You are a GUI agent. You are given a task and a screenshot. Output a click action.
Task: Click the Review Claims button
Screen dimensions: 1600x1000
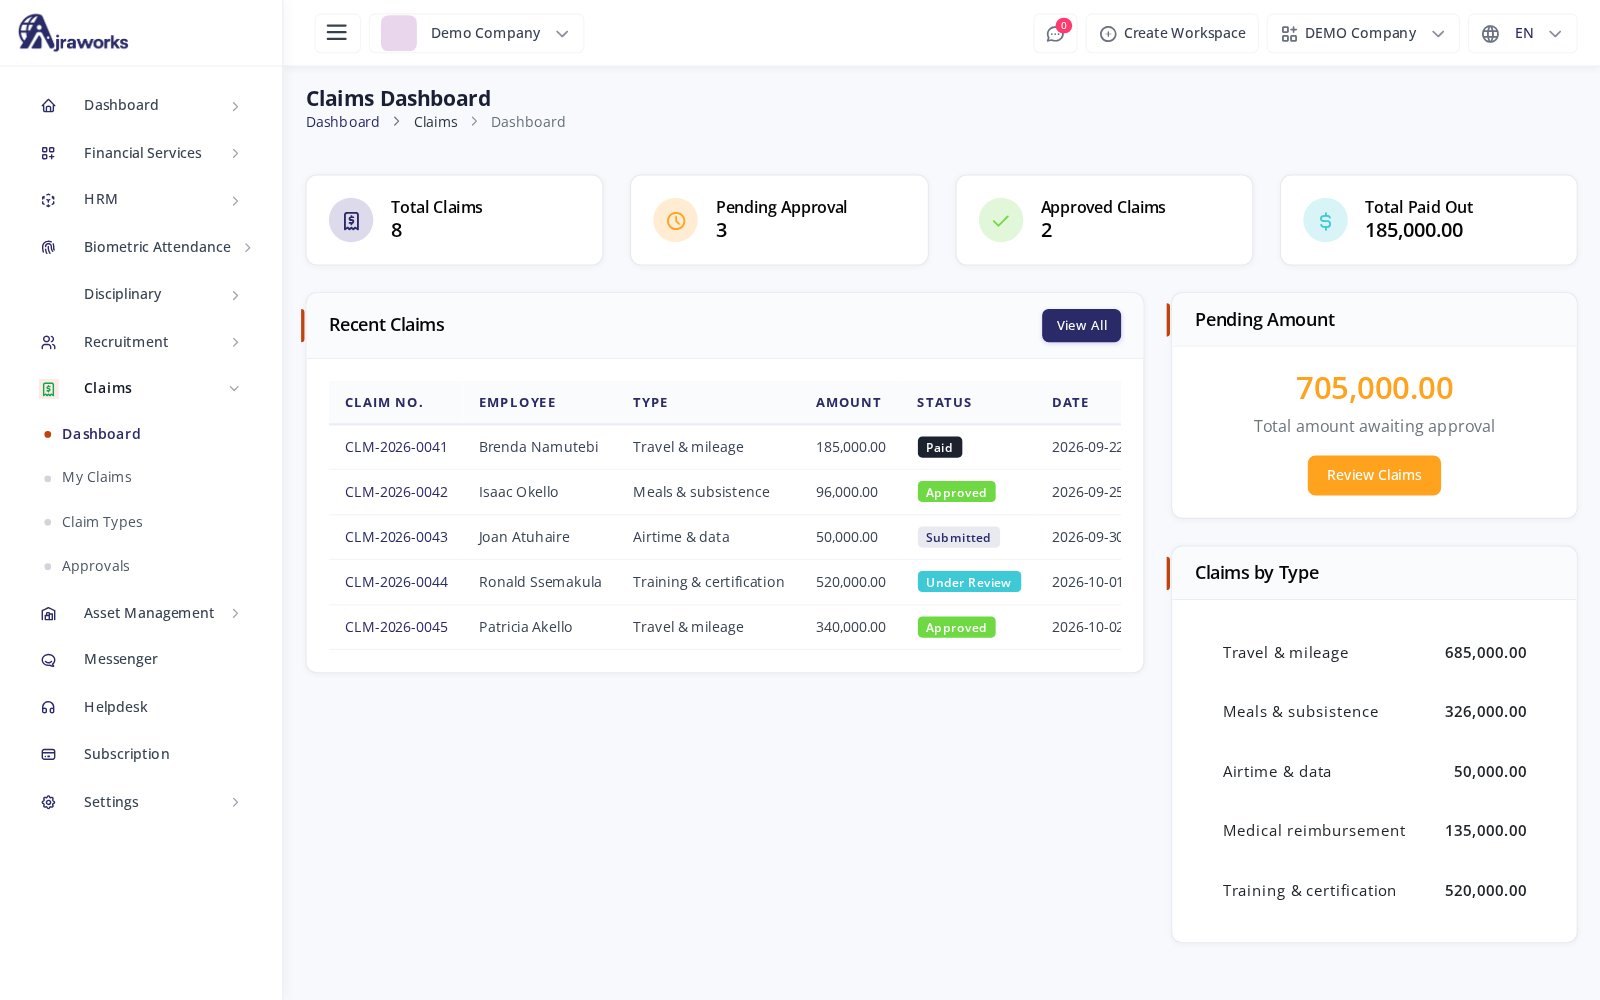pos(1374,475)
